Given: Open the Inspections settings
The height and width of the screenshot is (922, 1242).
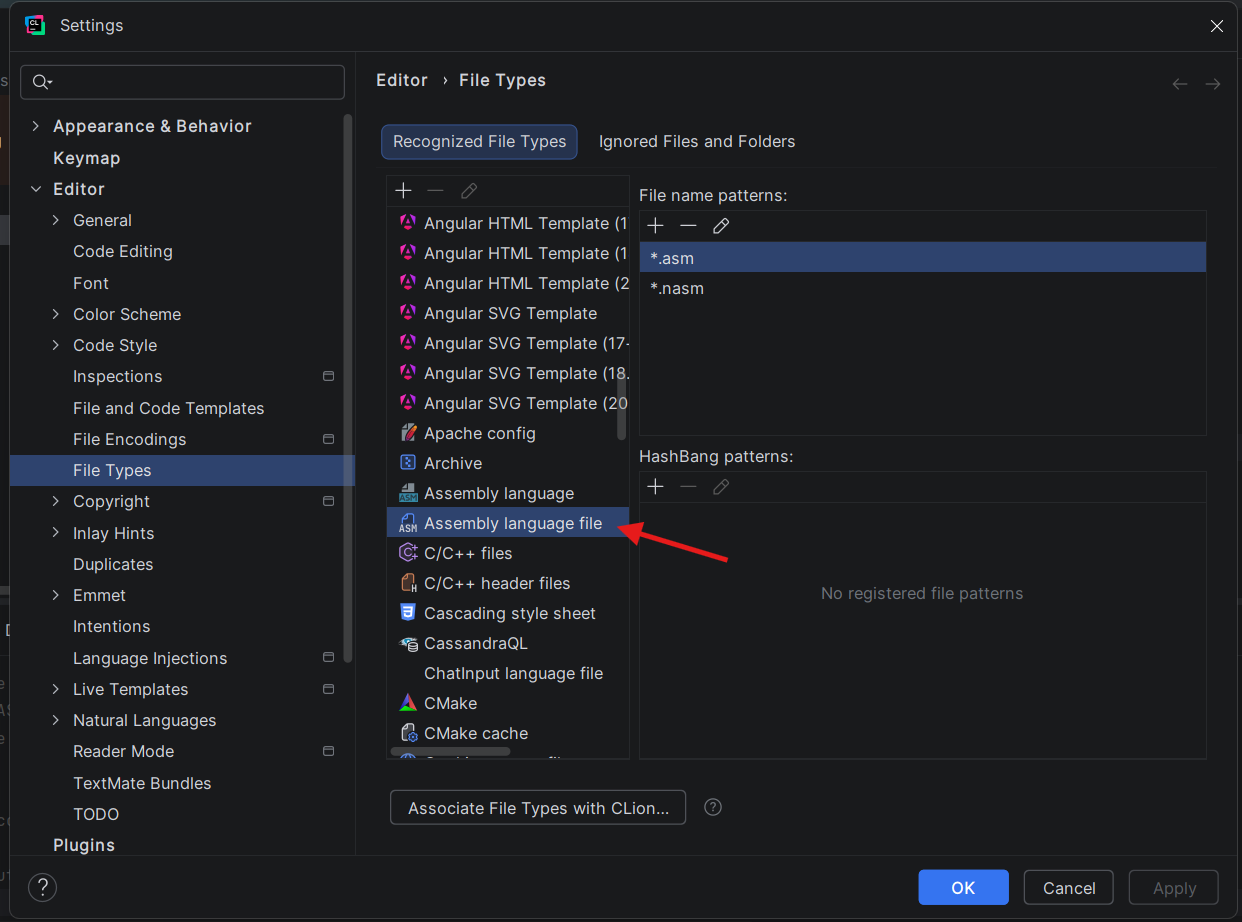Looking at the screenshot, I should 117,376.
